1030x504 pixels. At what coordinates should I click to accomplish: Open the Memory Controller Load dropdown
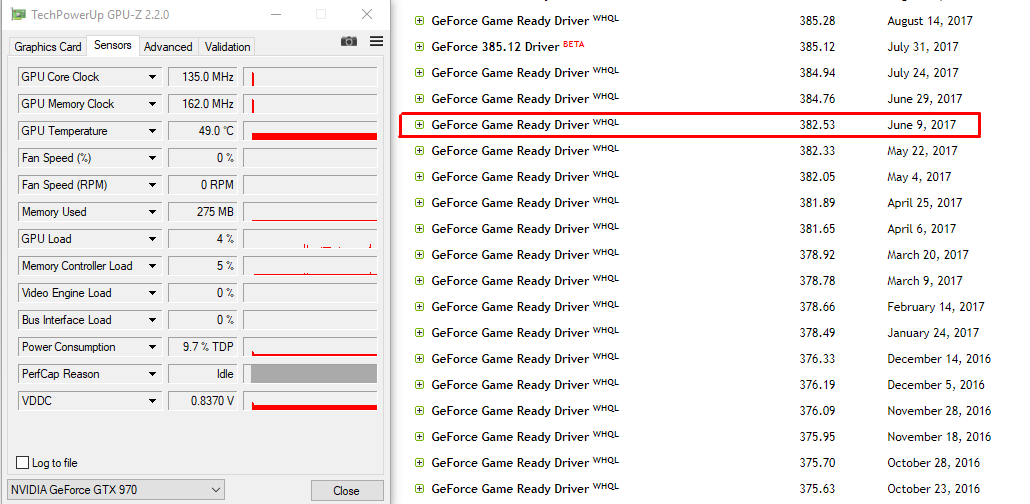(152, 265)
